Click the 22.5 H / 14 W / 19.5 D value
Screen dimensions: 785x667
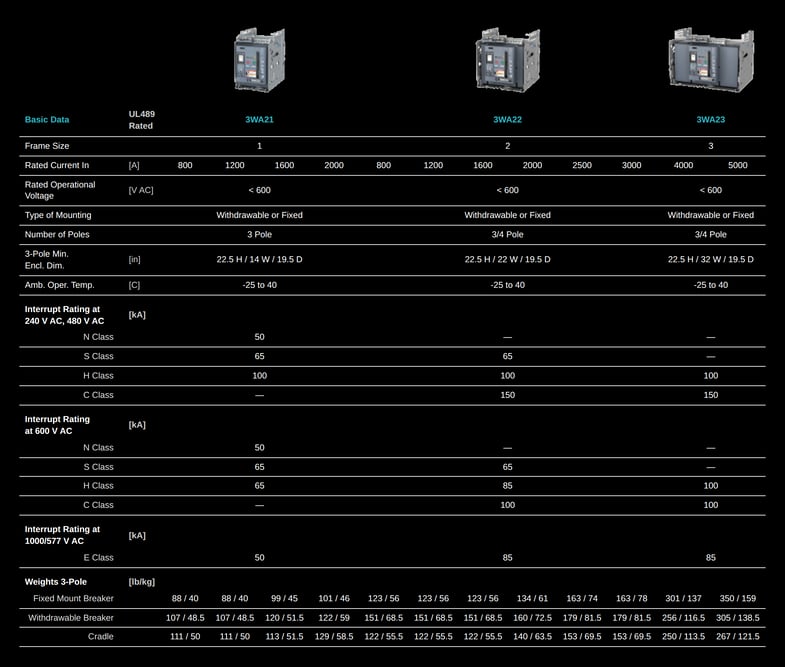tap(259, 259)
